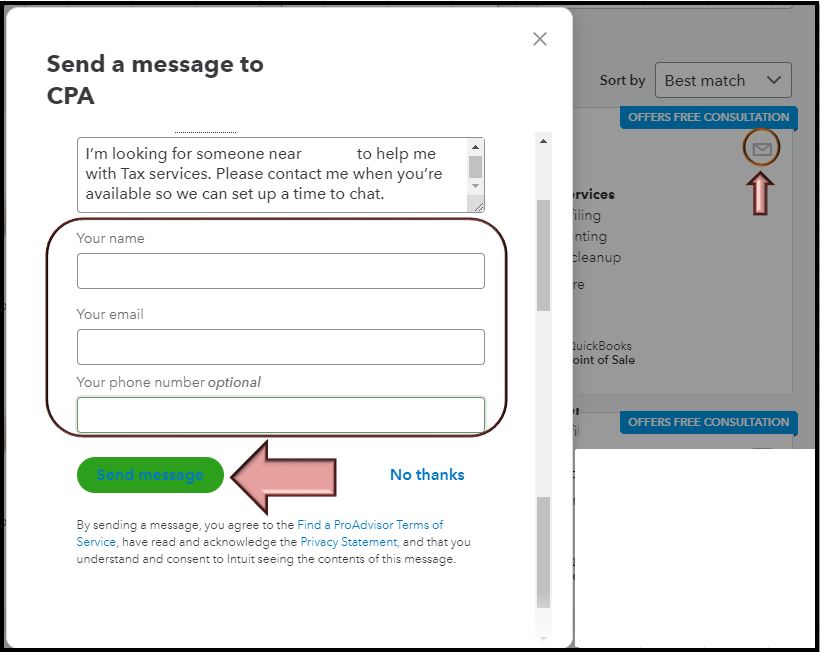Open Find a ProAdvisor Terms link
Image resolution: width=820 pixels, height=652 pixels.
point(370,525)
